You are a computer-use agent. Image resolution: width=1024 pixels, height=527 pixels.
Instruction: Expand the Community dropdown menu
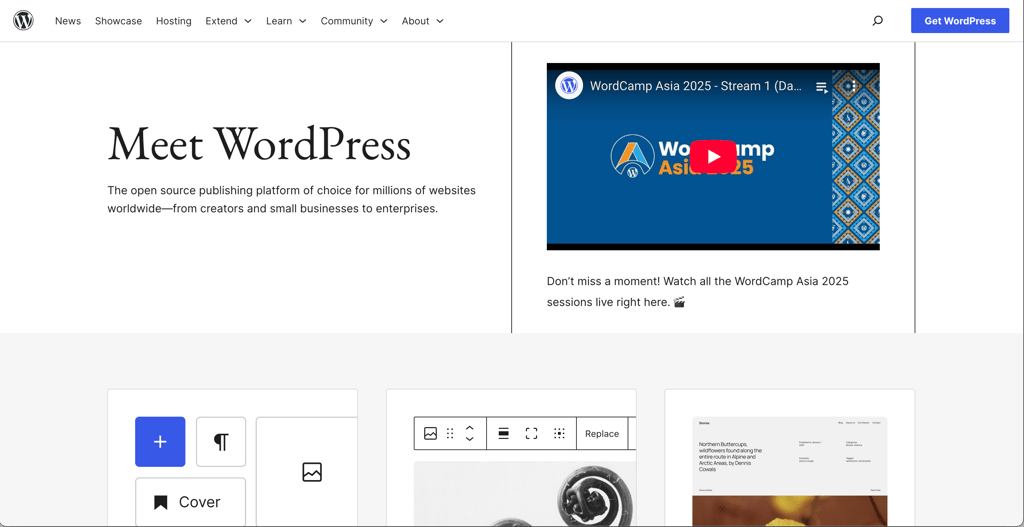coord(354,21)
